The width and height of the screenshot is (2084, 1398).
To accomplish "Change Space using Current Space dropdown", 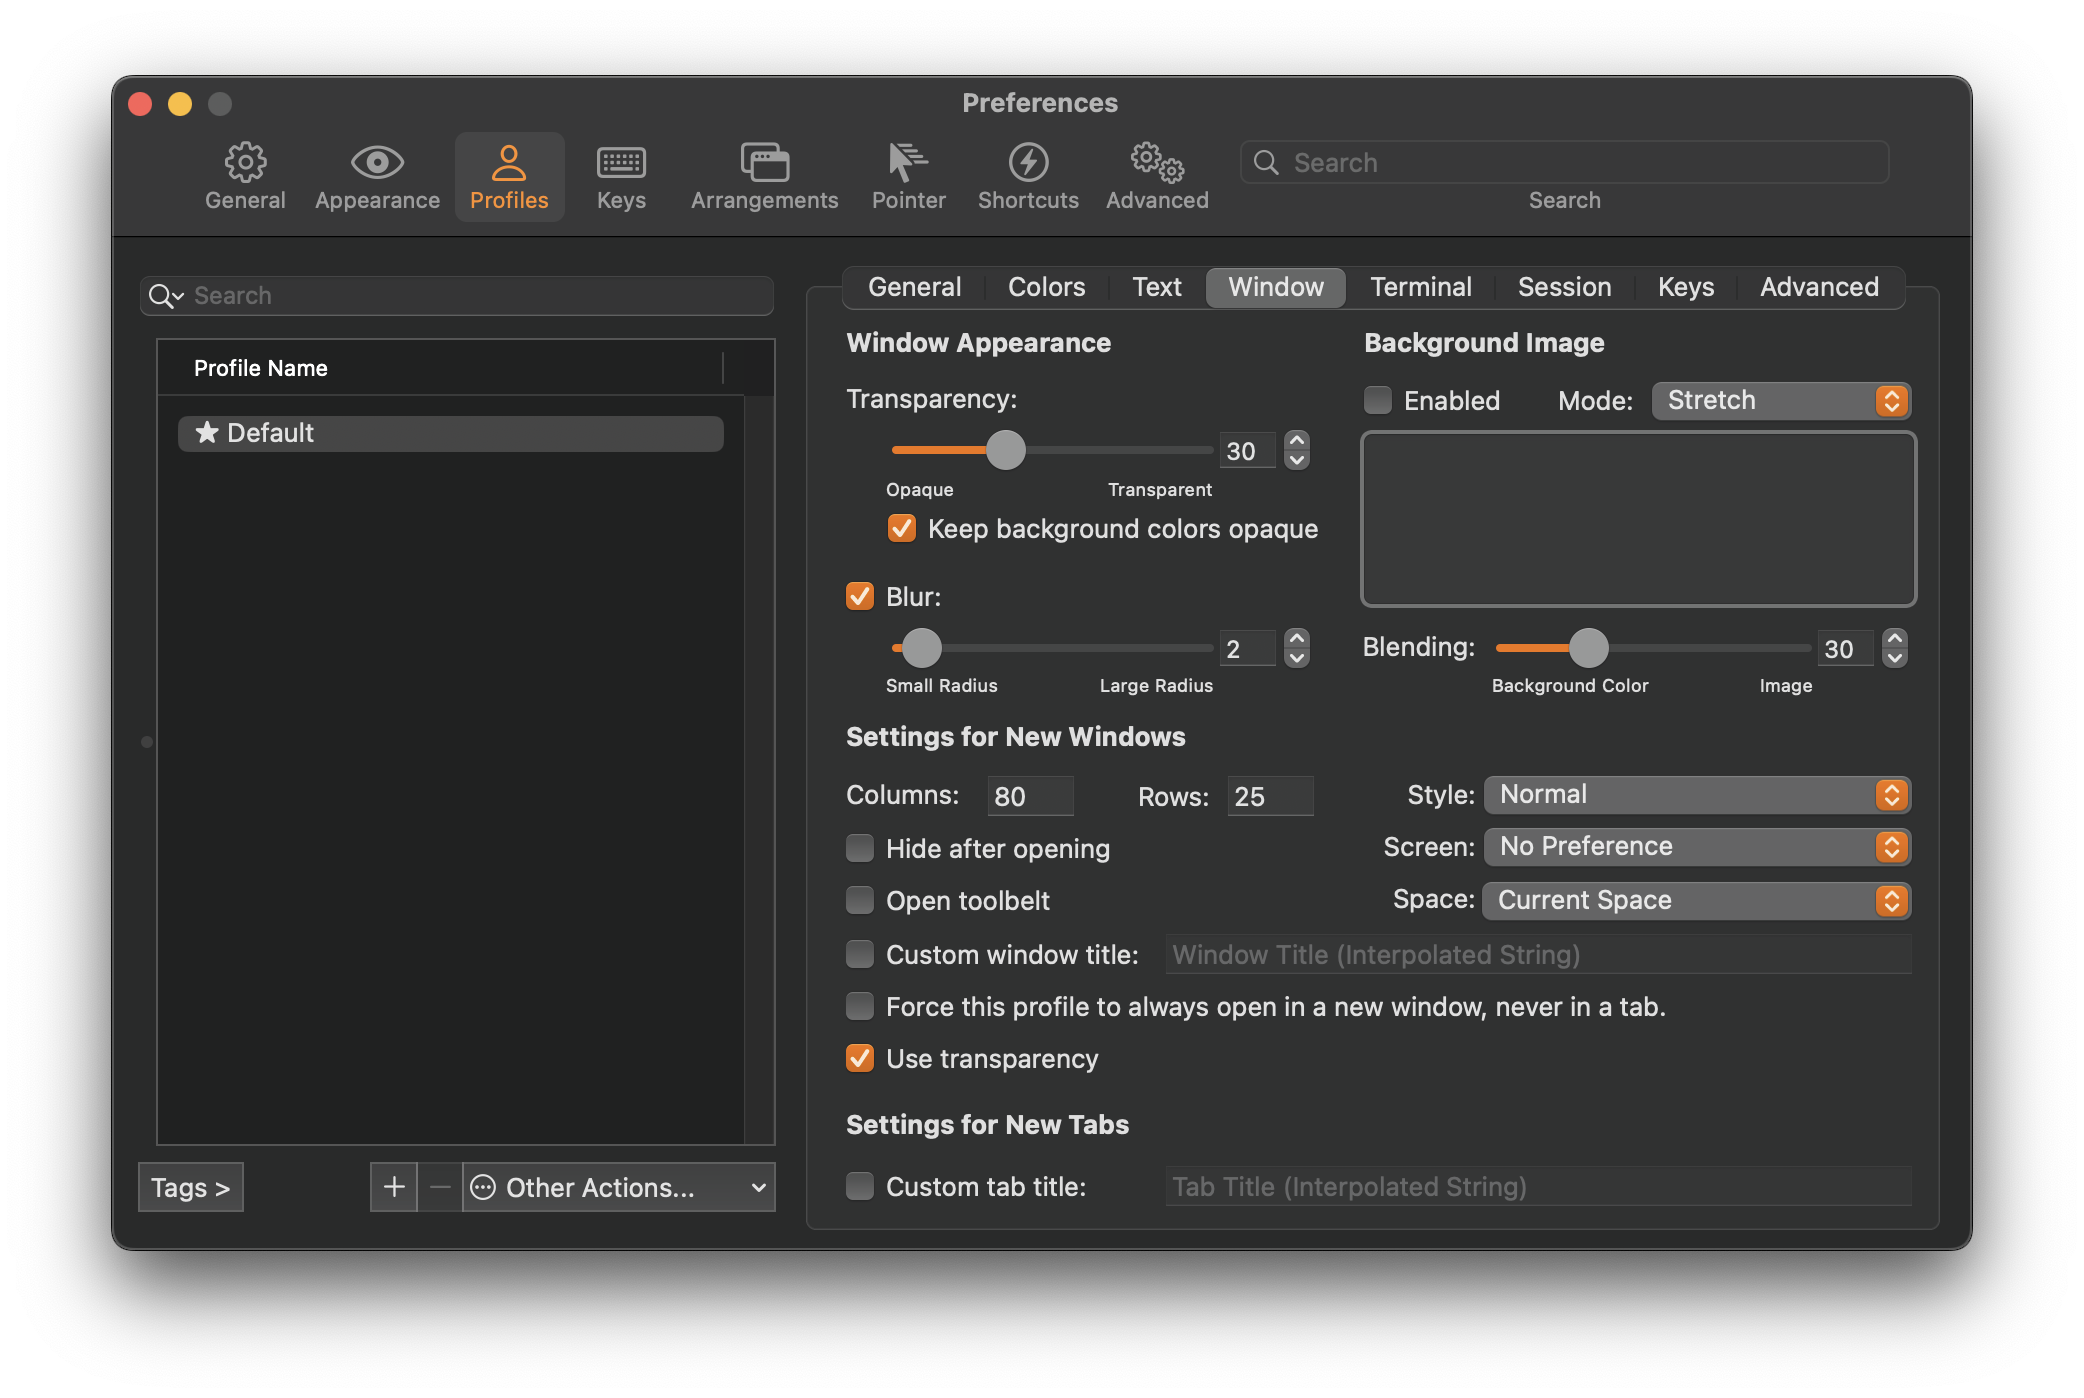I will [x=1696, y=900].
